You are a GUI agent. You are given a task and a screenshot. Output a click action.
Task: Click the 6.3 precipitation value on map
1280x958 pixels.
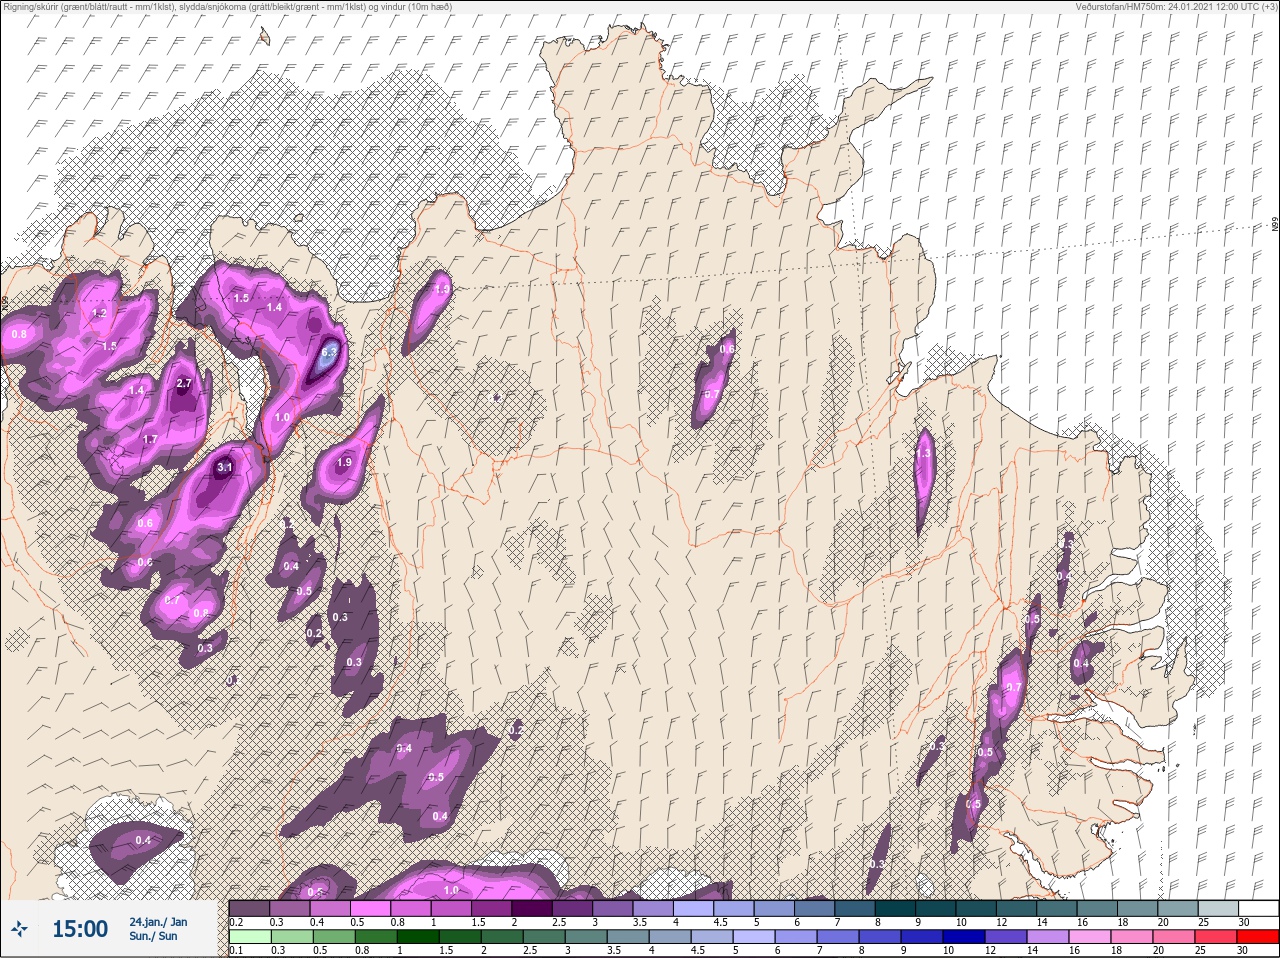[330, 351]
